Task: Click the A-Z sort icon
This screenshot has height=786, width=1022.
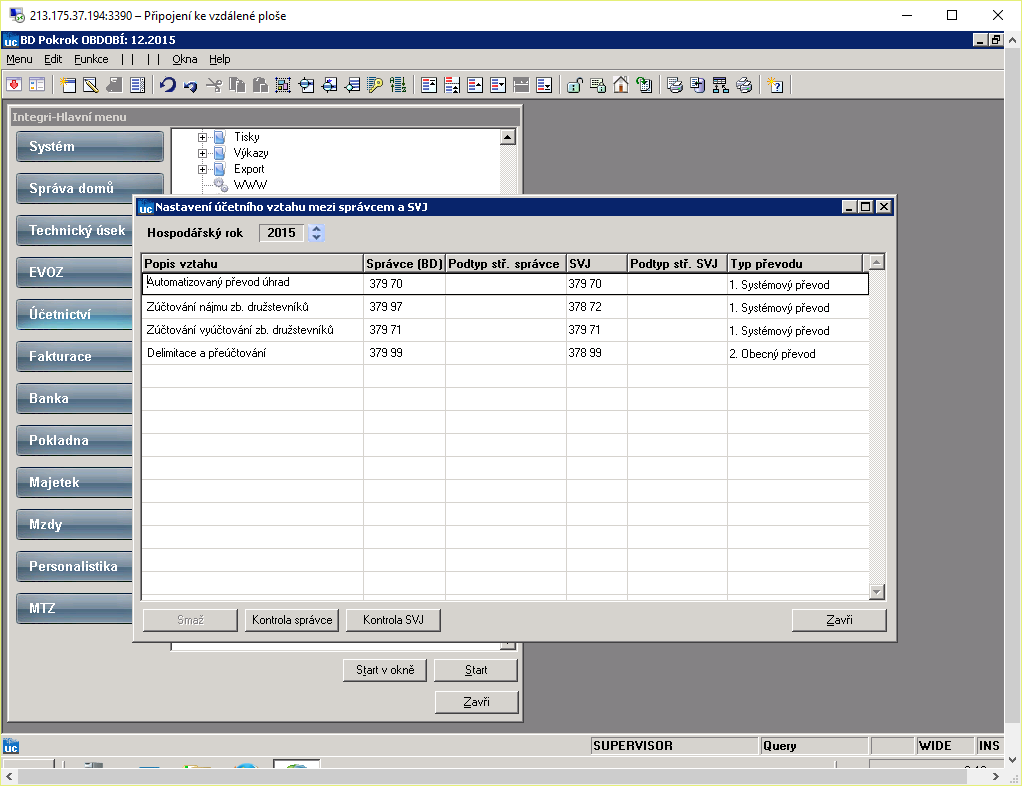Action: tap(398, 85)
